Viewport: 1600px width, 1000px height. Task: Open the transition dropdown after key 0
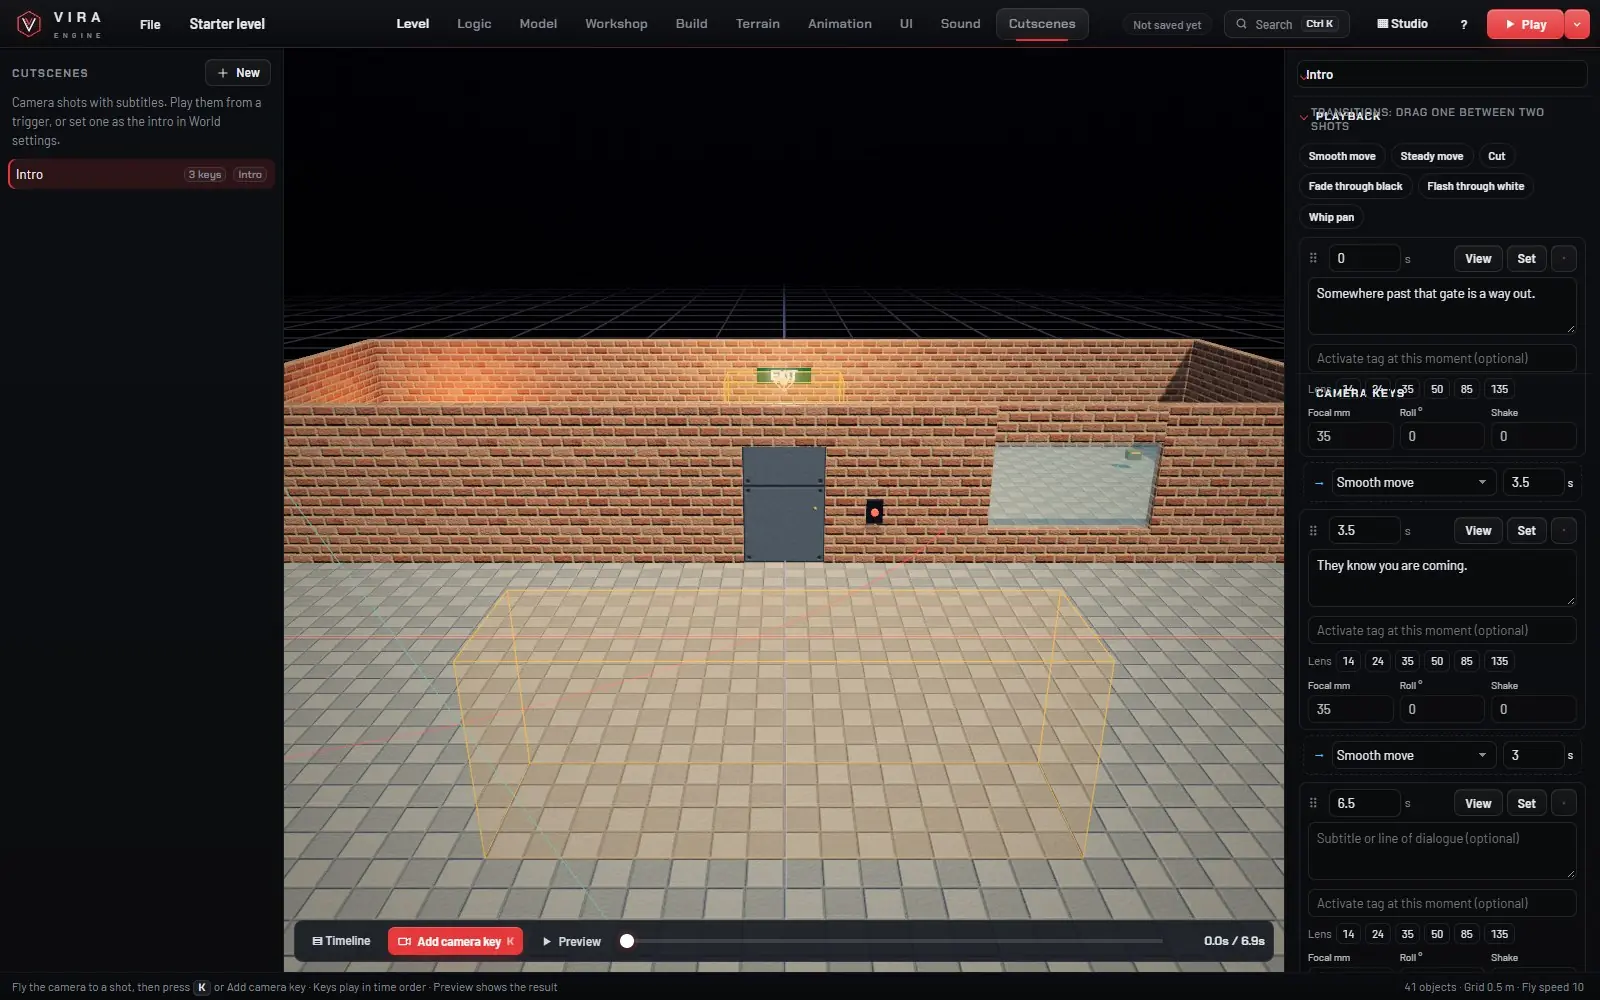[x=1411, y=482]
